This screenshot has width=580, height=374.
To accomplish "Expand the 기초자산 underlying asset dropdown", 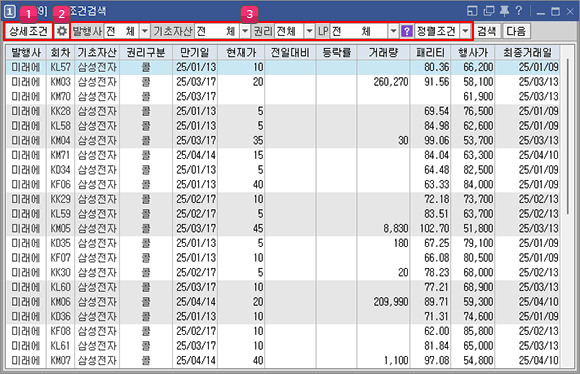I will (x=245, y=31).
